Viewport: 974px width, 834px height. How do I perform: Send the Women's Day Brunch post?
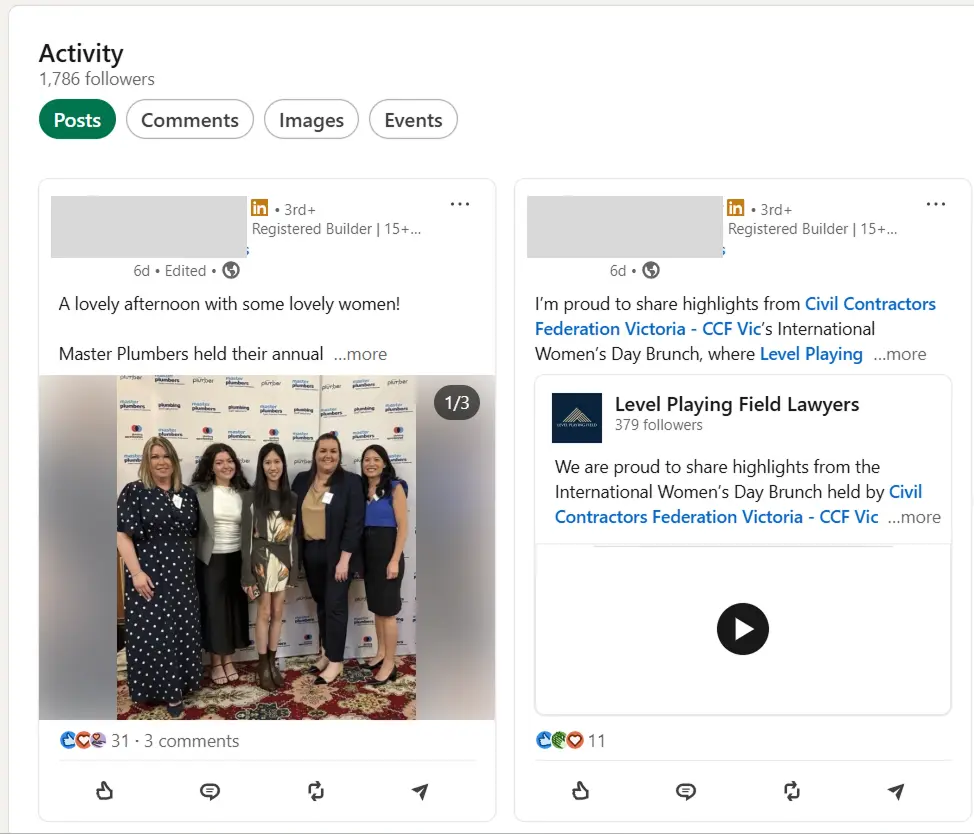pos(896,792)
